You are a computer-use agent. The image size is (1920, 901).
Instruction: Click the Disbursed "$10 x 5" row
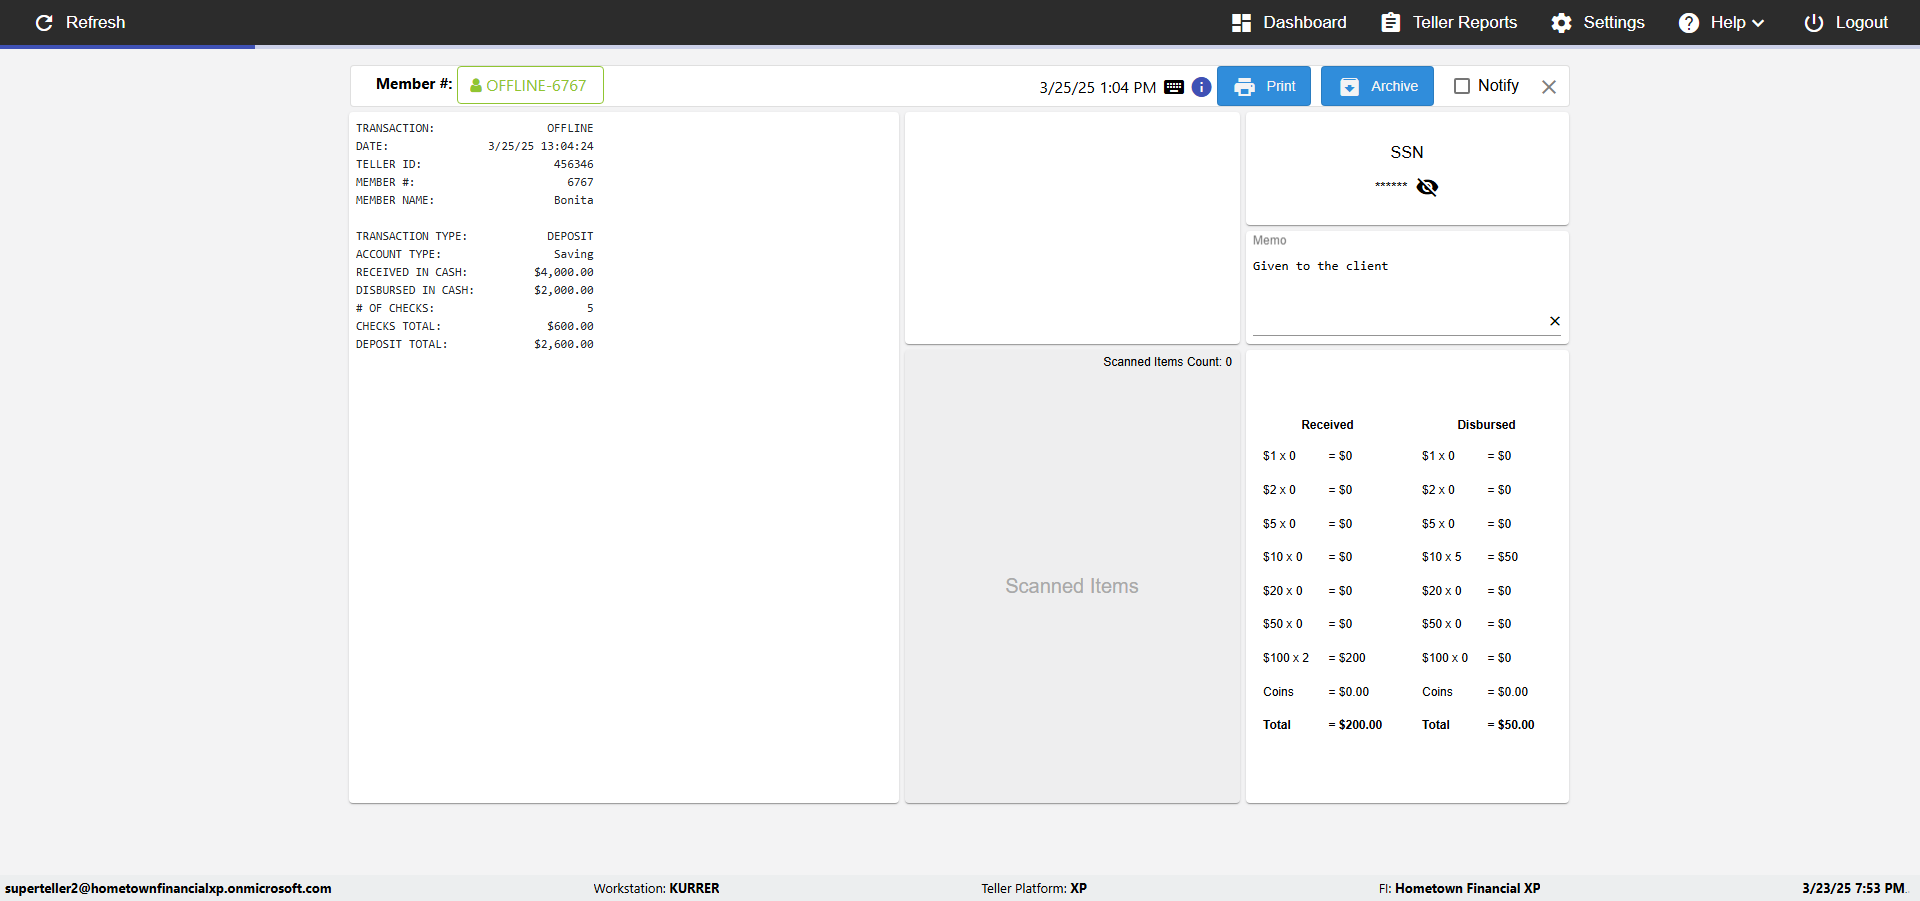tap(1470, 557)
